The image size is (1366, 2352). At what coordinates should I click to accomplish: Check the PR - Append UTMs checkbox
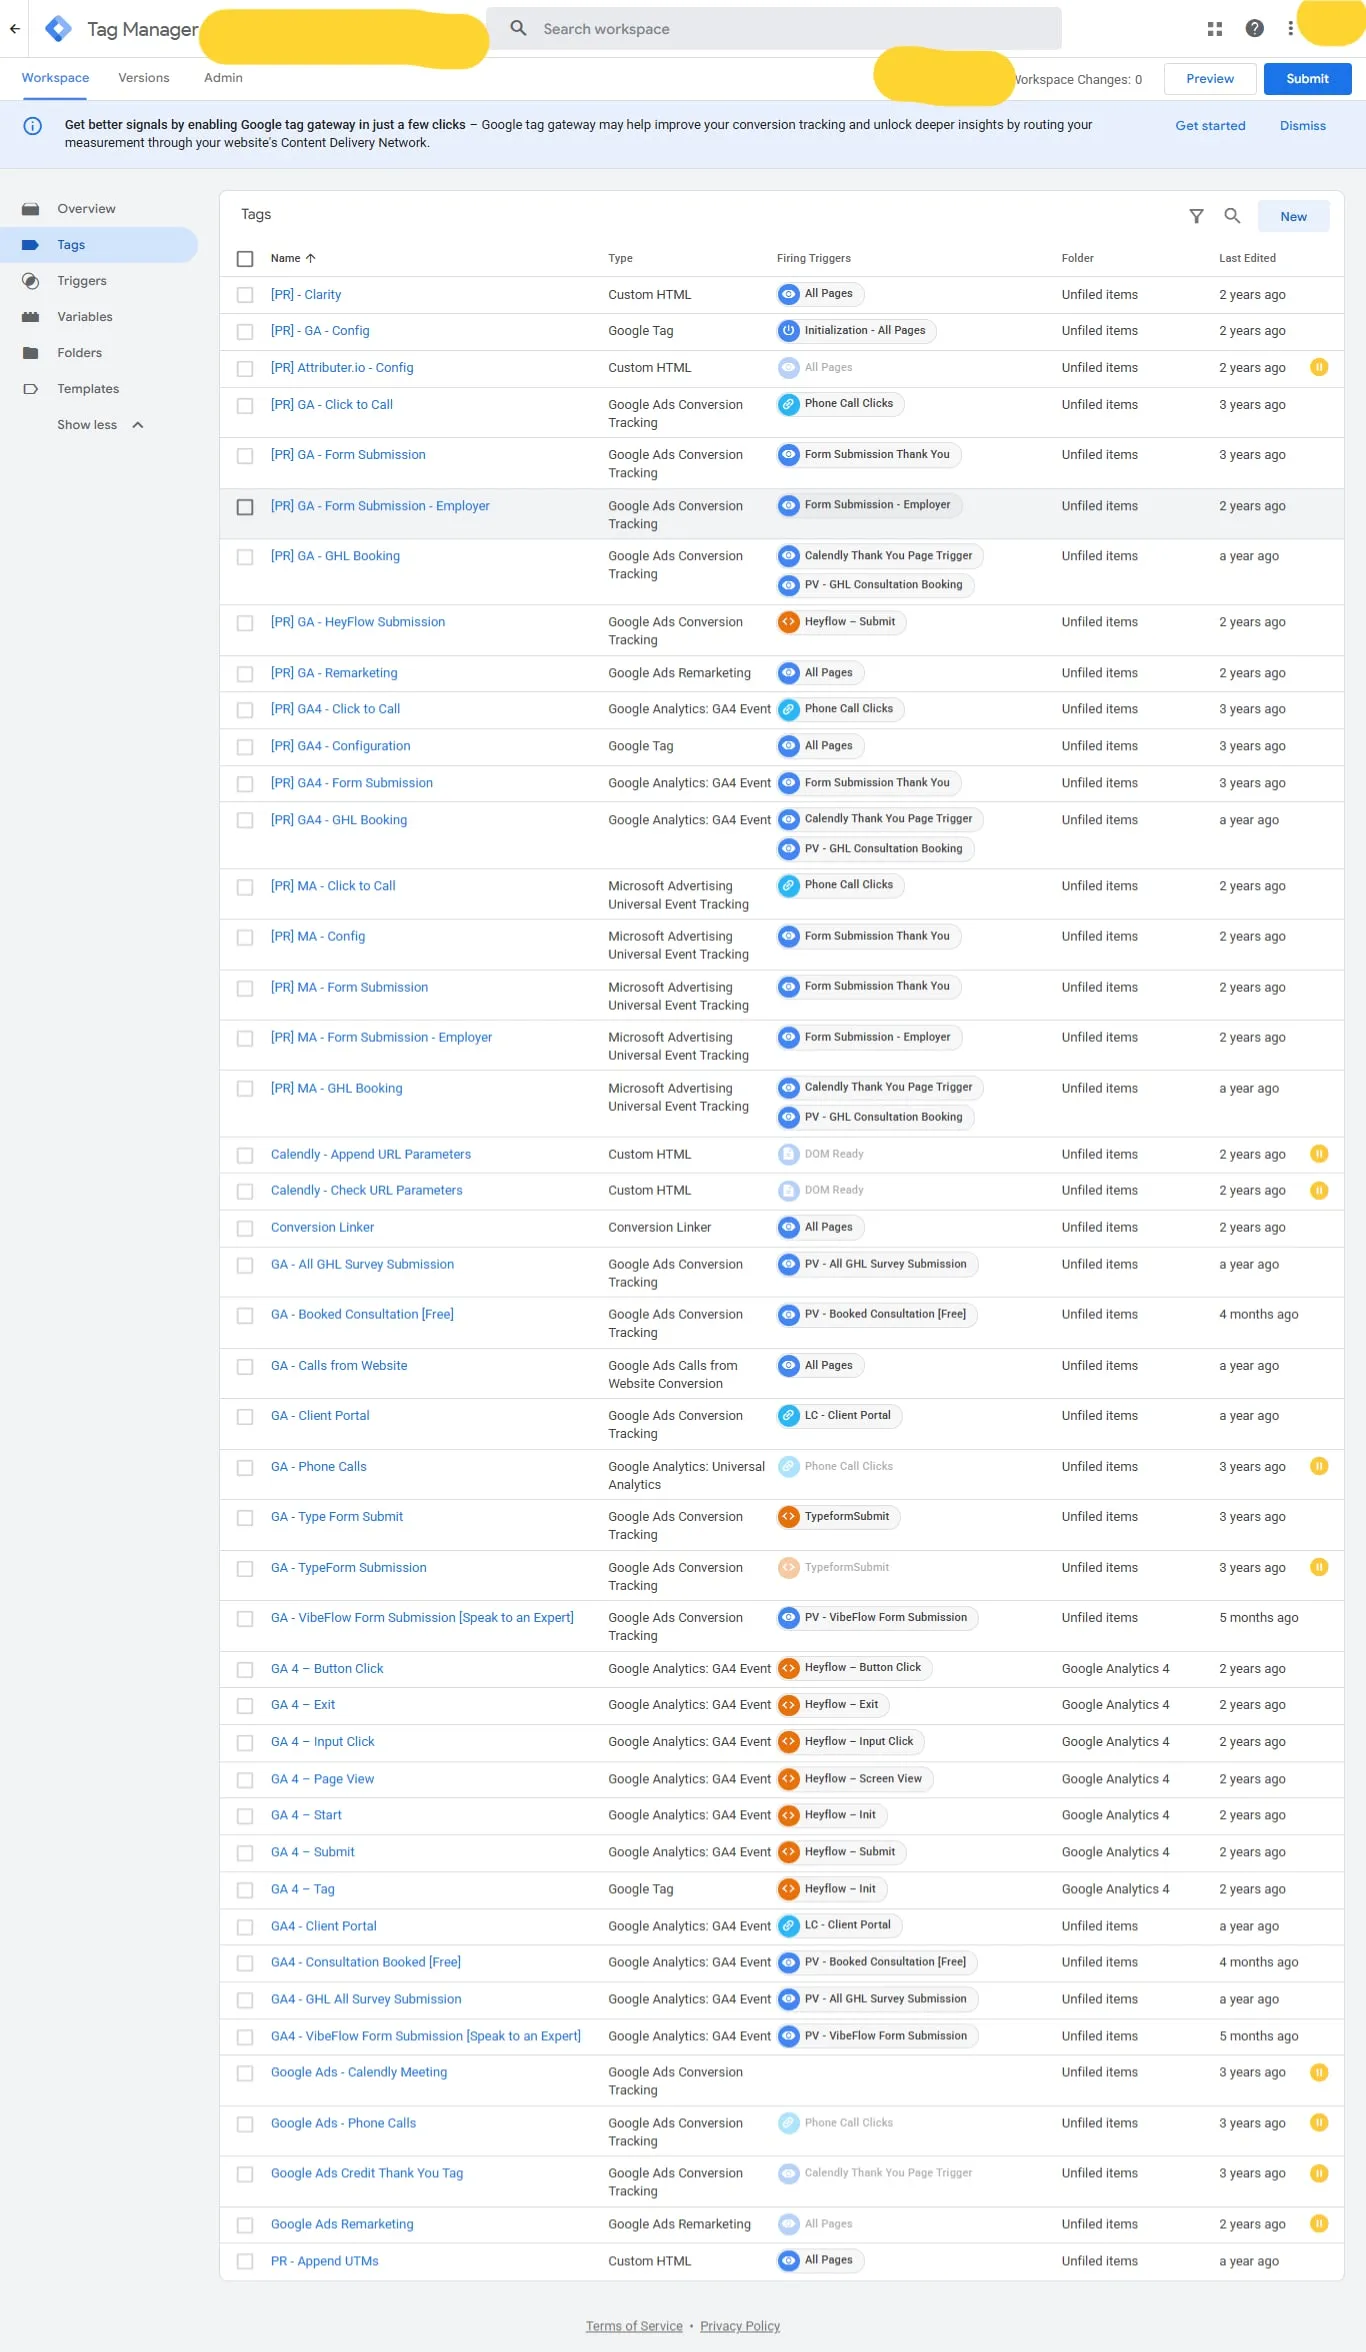tap(245, 2262)
